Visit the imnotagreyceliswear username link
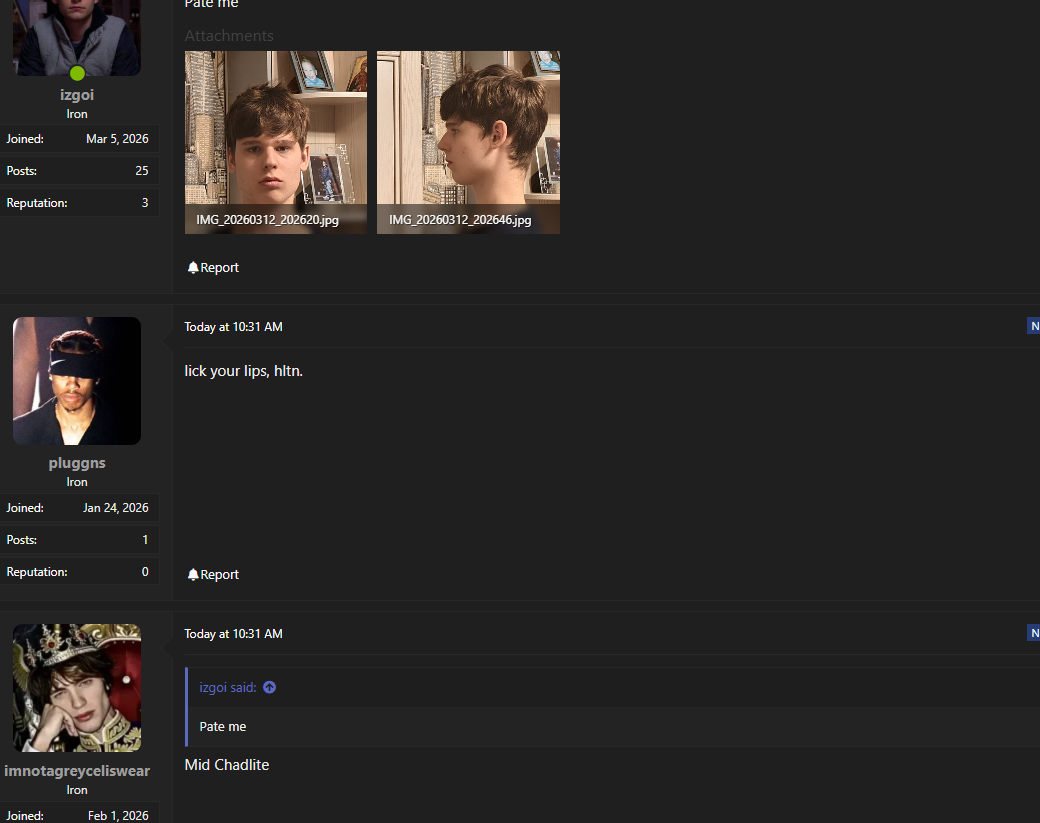 pos(77,771)
